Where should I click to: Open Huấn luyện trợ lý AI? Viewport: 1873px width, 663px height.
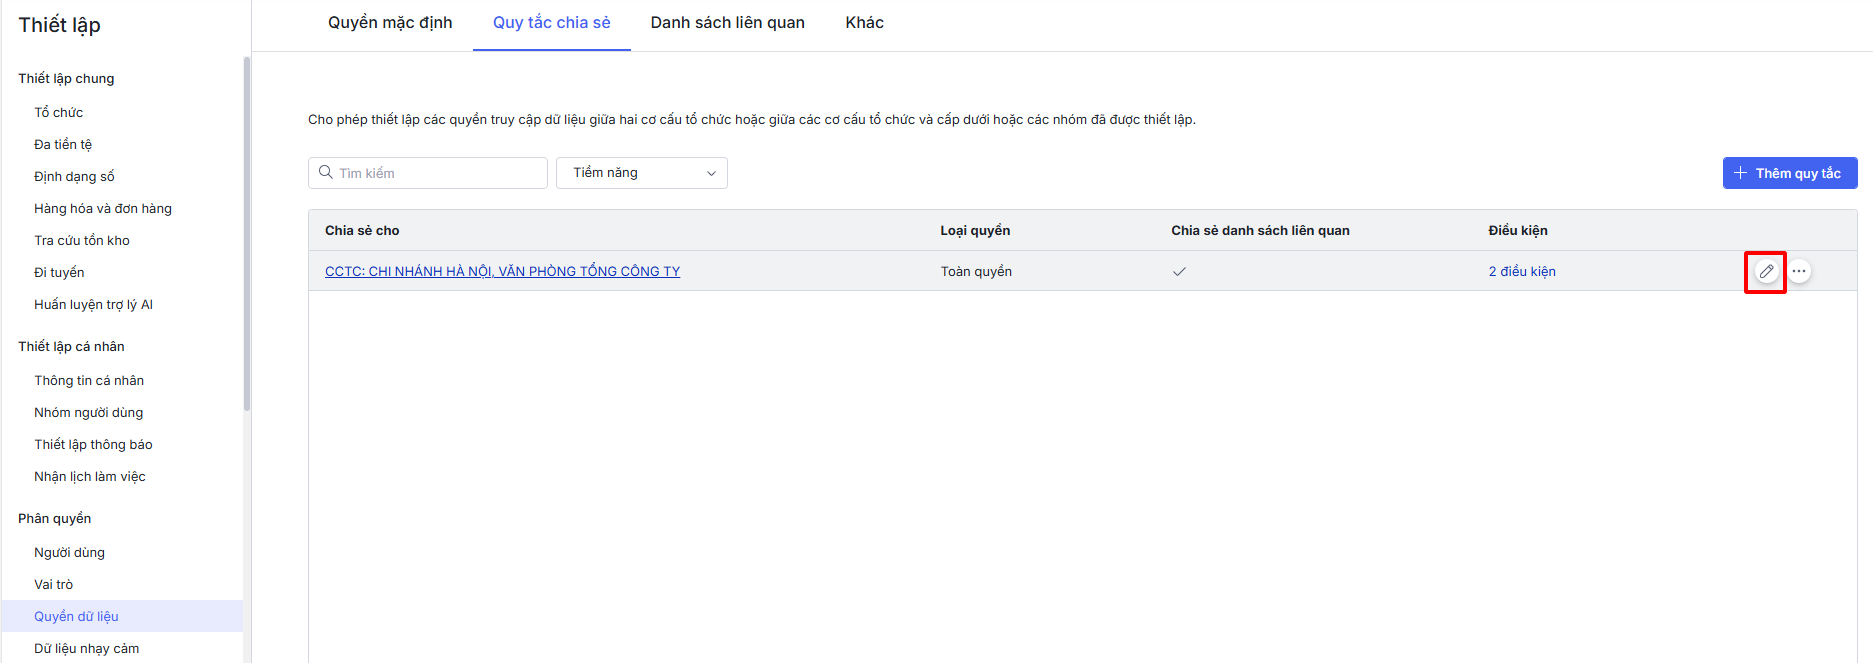93,305
